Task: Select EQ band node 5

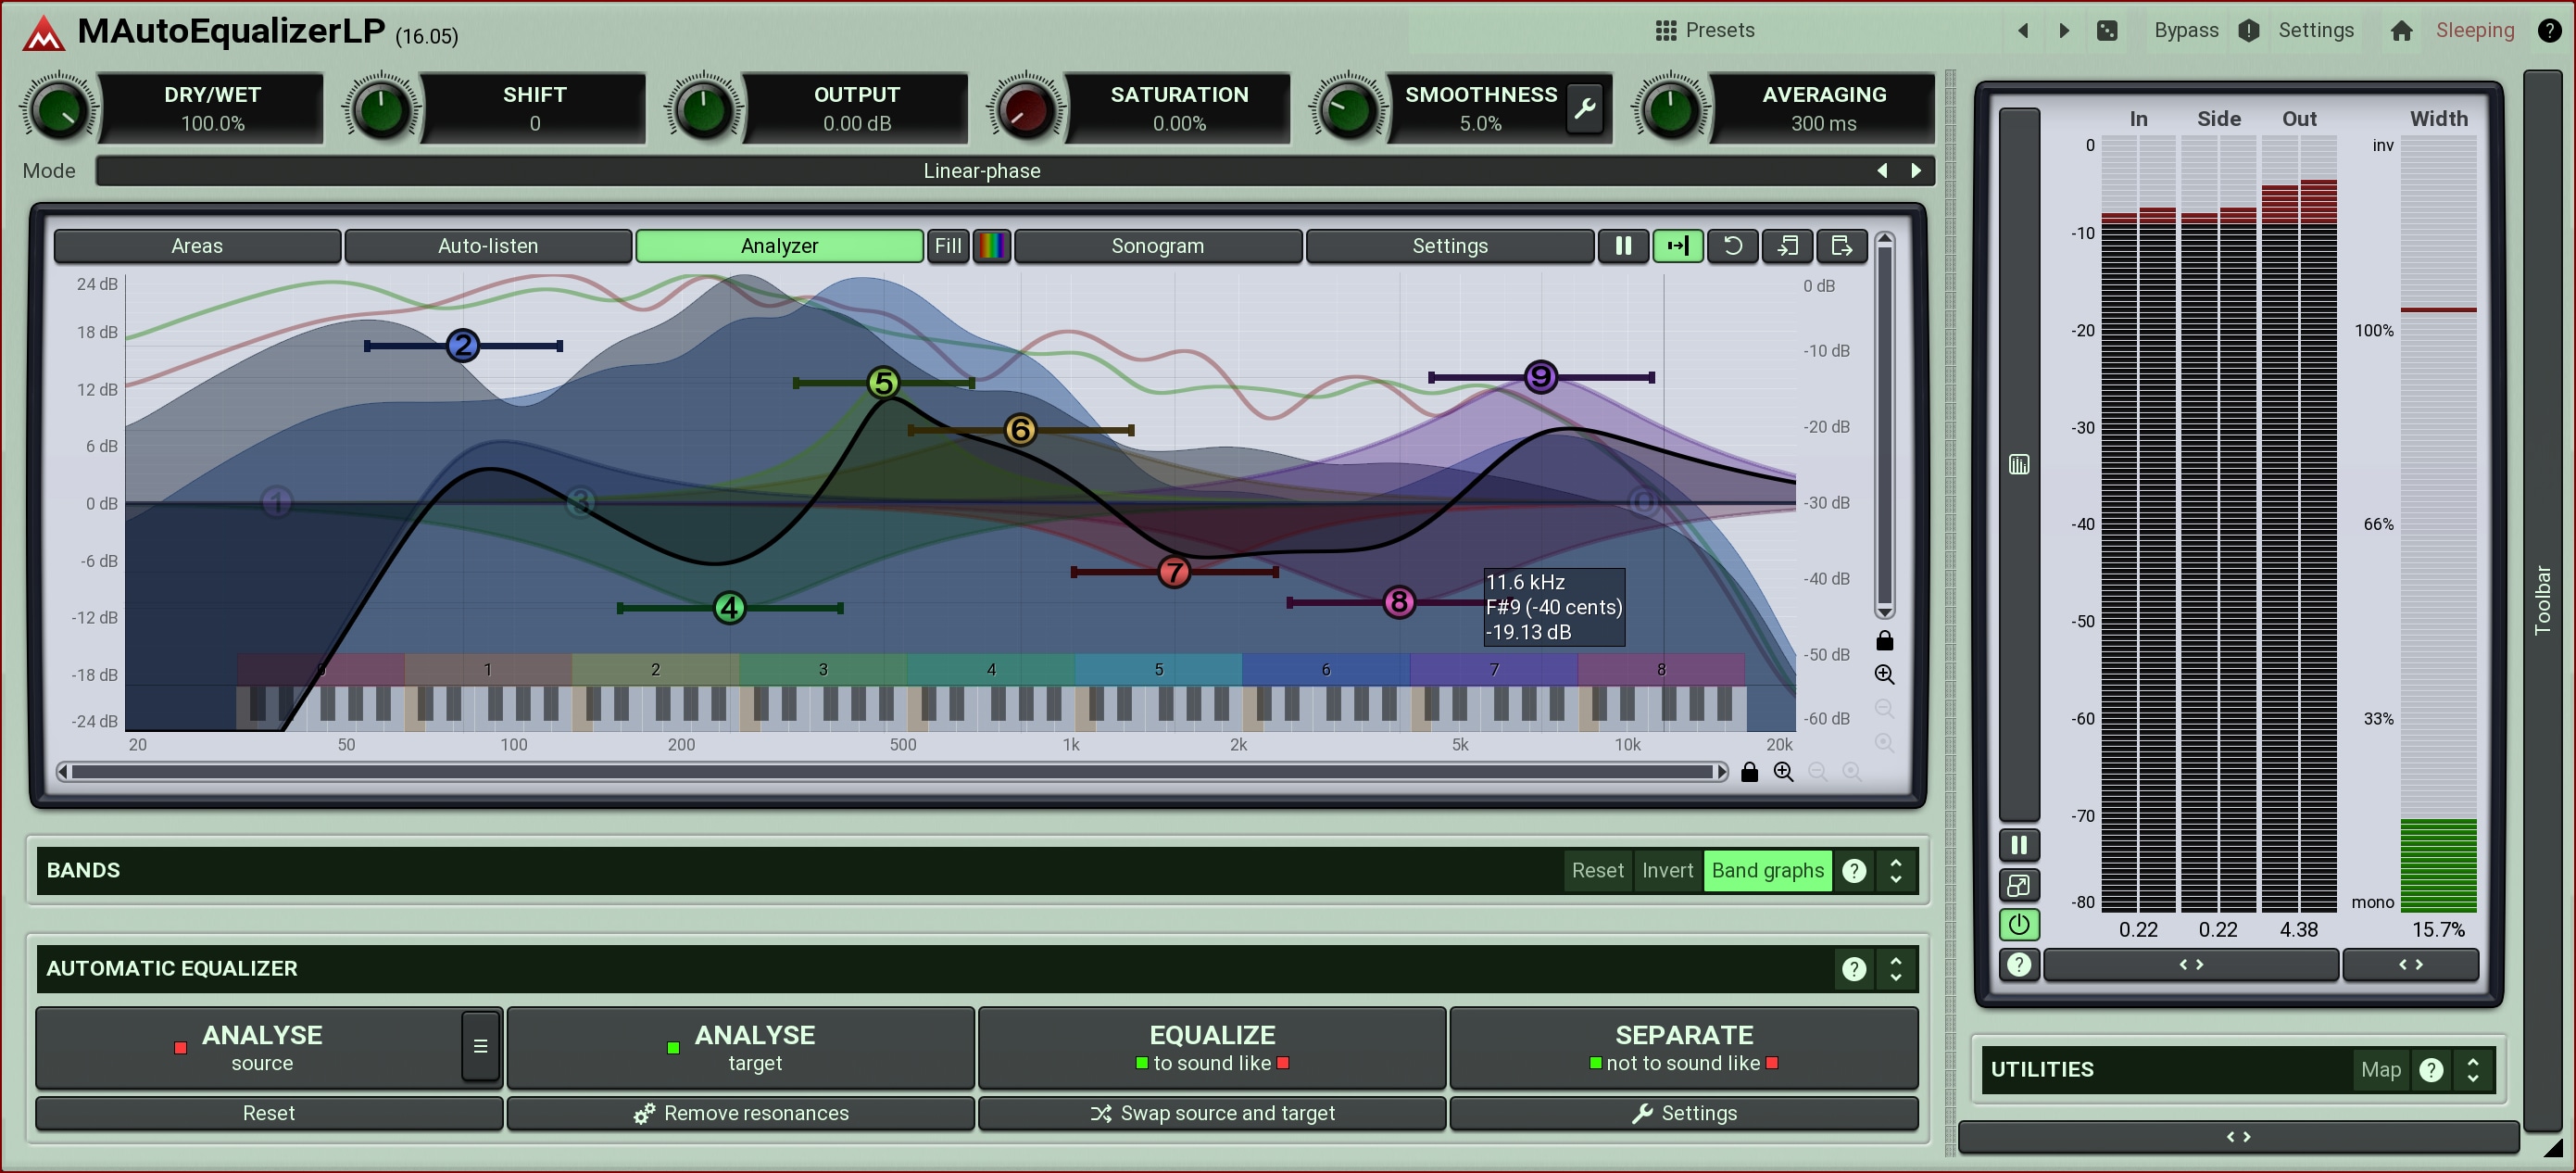Action: click(883, 383)
